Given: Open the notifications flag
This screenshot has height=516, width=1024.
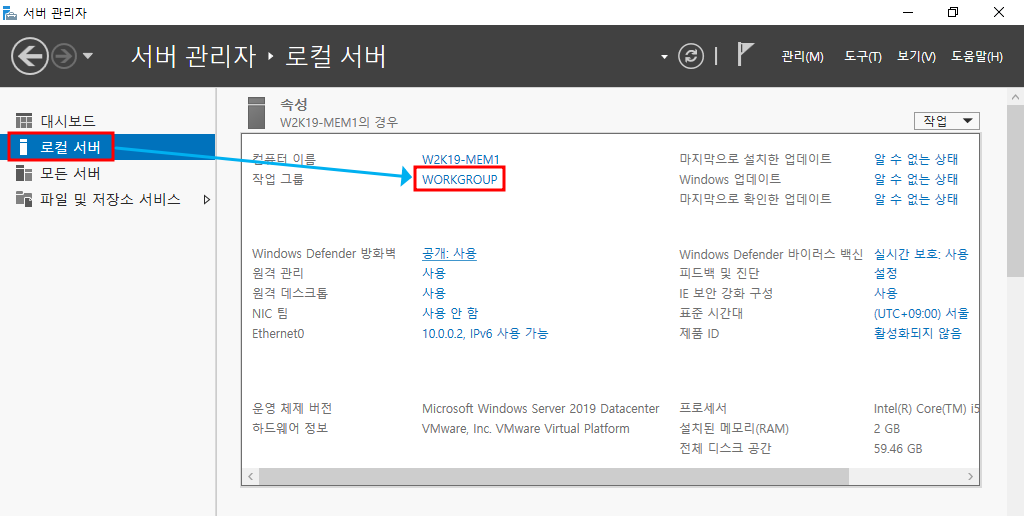Looking at the screenshot, I should click(x=745, y=54).
